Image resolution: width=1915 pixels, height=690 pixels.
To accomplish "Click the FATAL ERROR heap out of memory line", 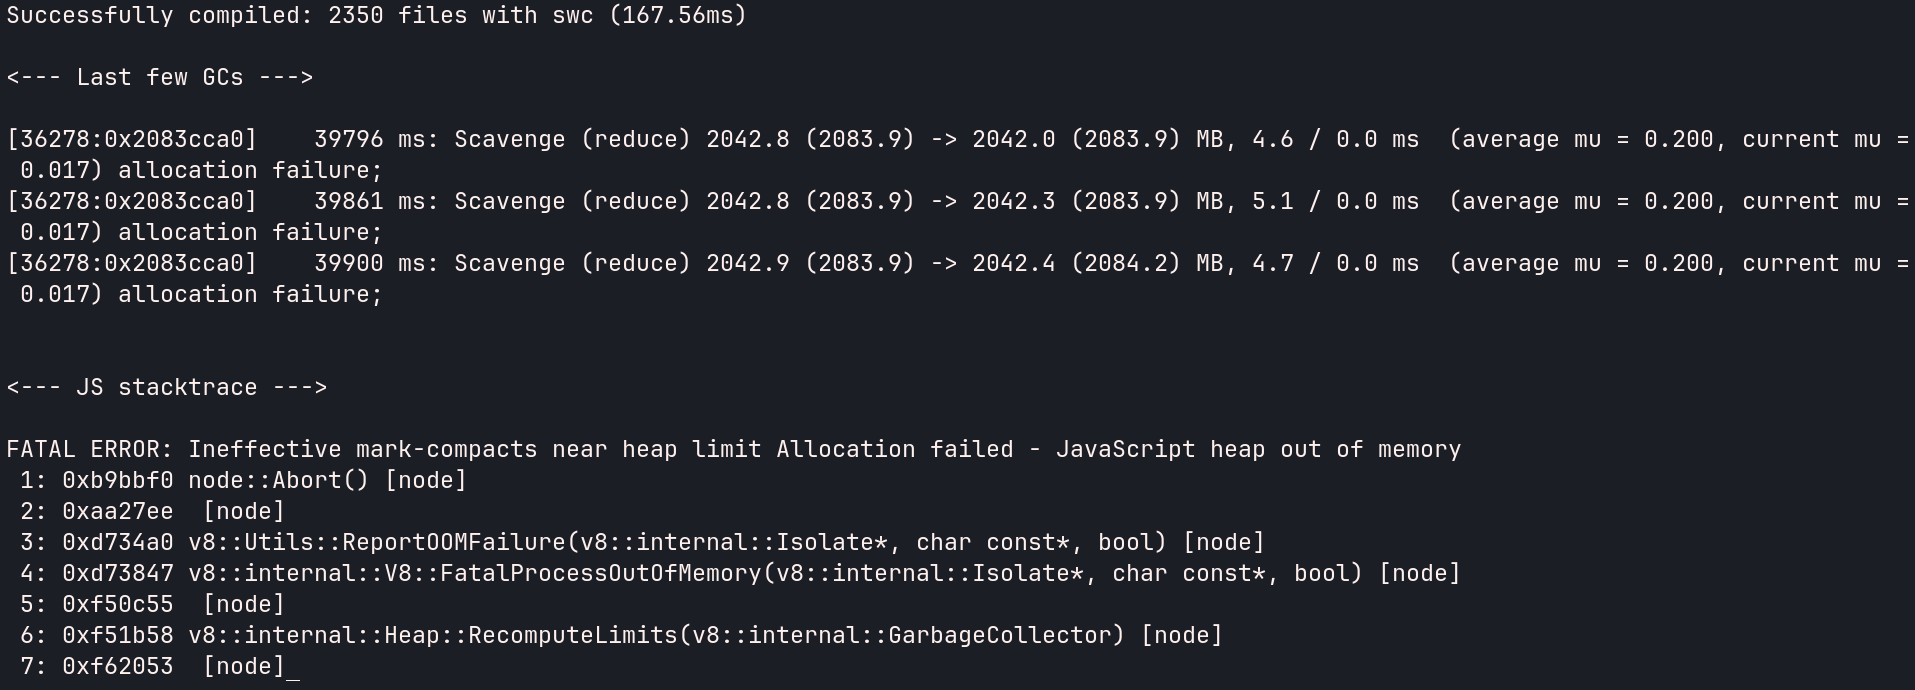I will coord(734,450).
